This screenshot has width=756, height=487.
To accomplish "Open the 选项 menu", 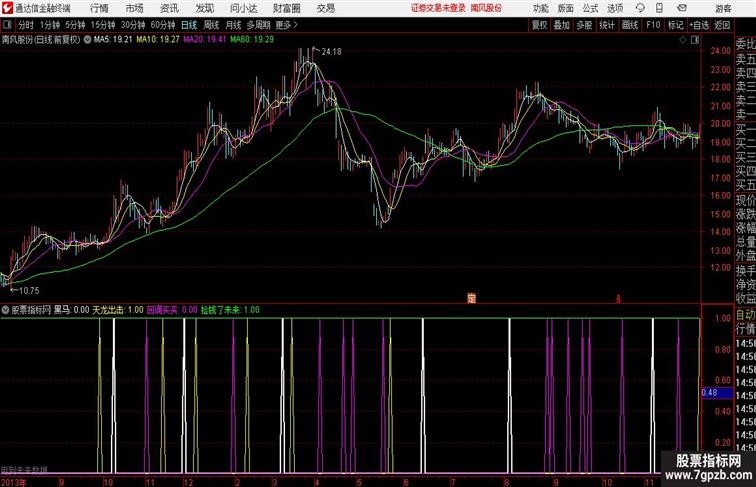I will coord(615,8).
